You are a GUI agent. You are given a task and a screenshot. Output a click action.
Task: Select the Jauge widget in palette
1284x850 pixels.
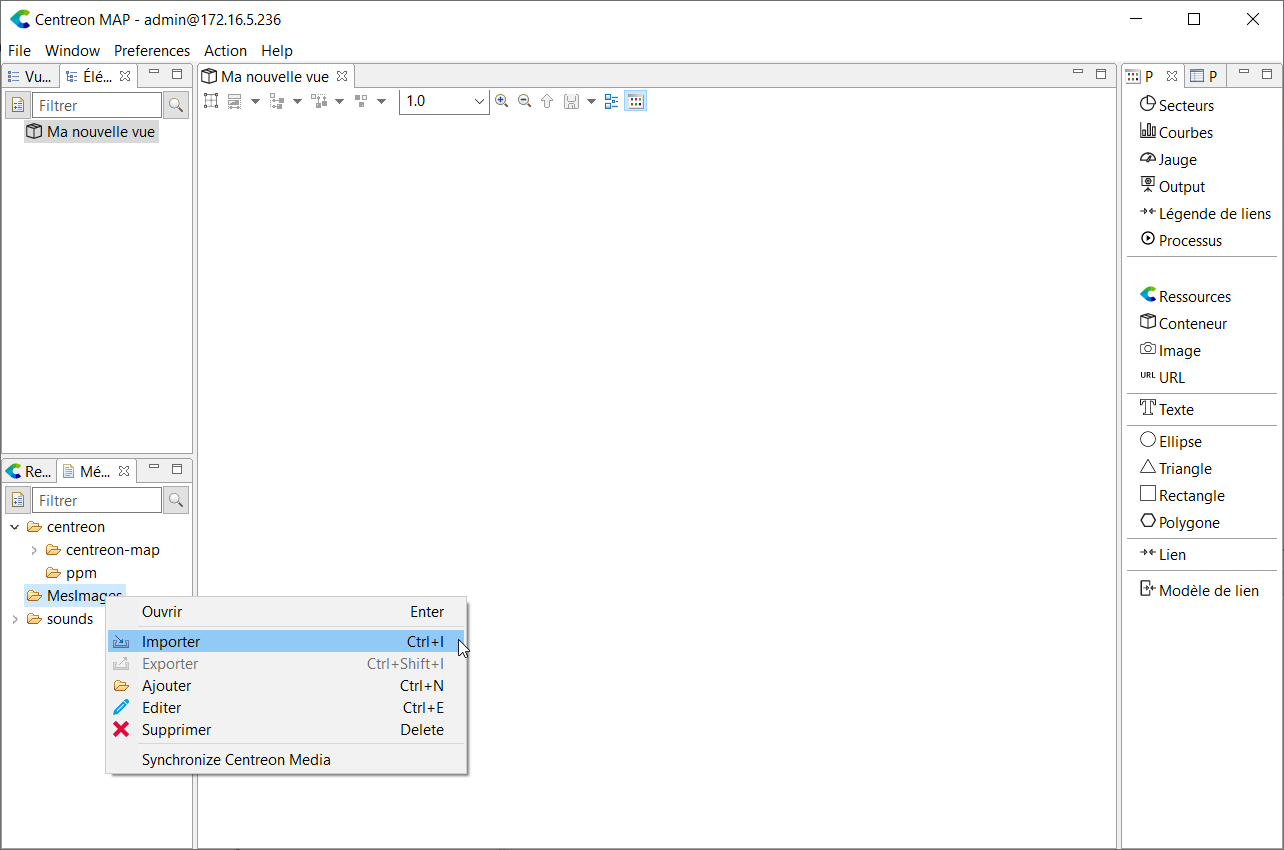click(1177, 159)
